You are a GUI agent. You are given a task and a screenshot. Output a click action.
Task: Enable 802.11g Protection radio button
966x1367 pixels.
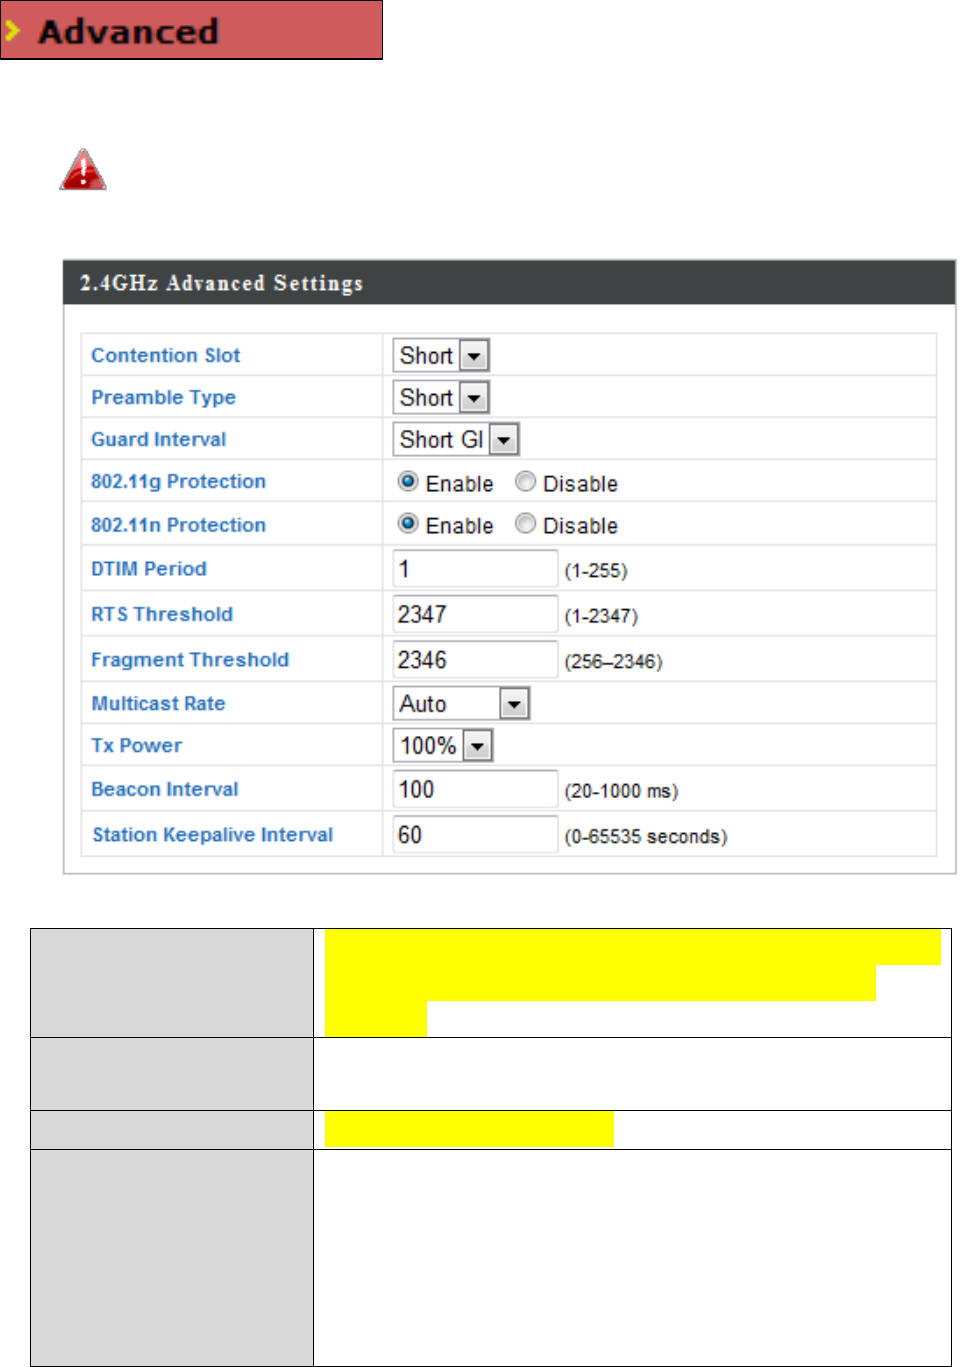pyautogui.click(x=408, y=481)
